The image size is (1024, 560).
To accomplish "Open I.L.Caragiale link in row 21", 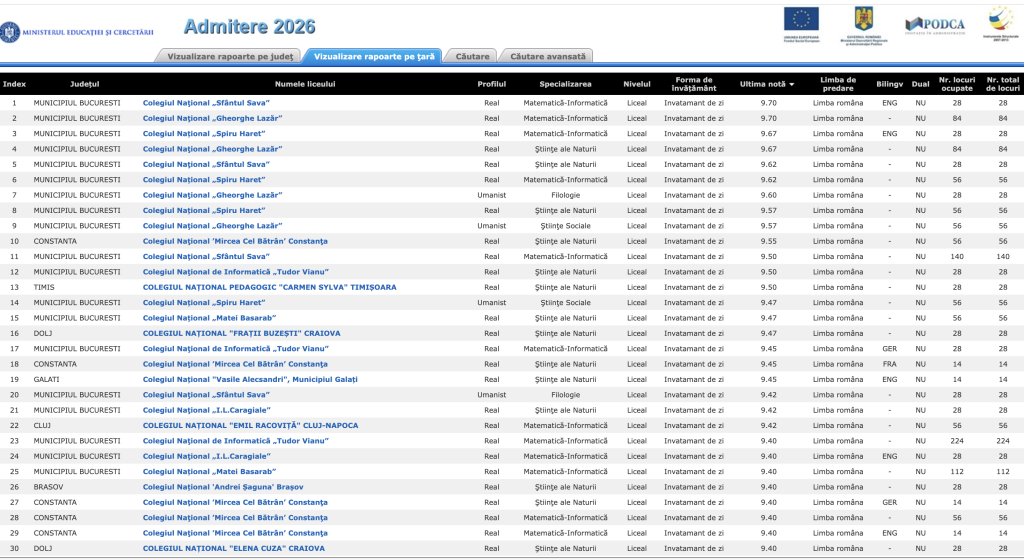I will [206, 410].
